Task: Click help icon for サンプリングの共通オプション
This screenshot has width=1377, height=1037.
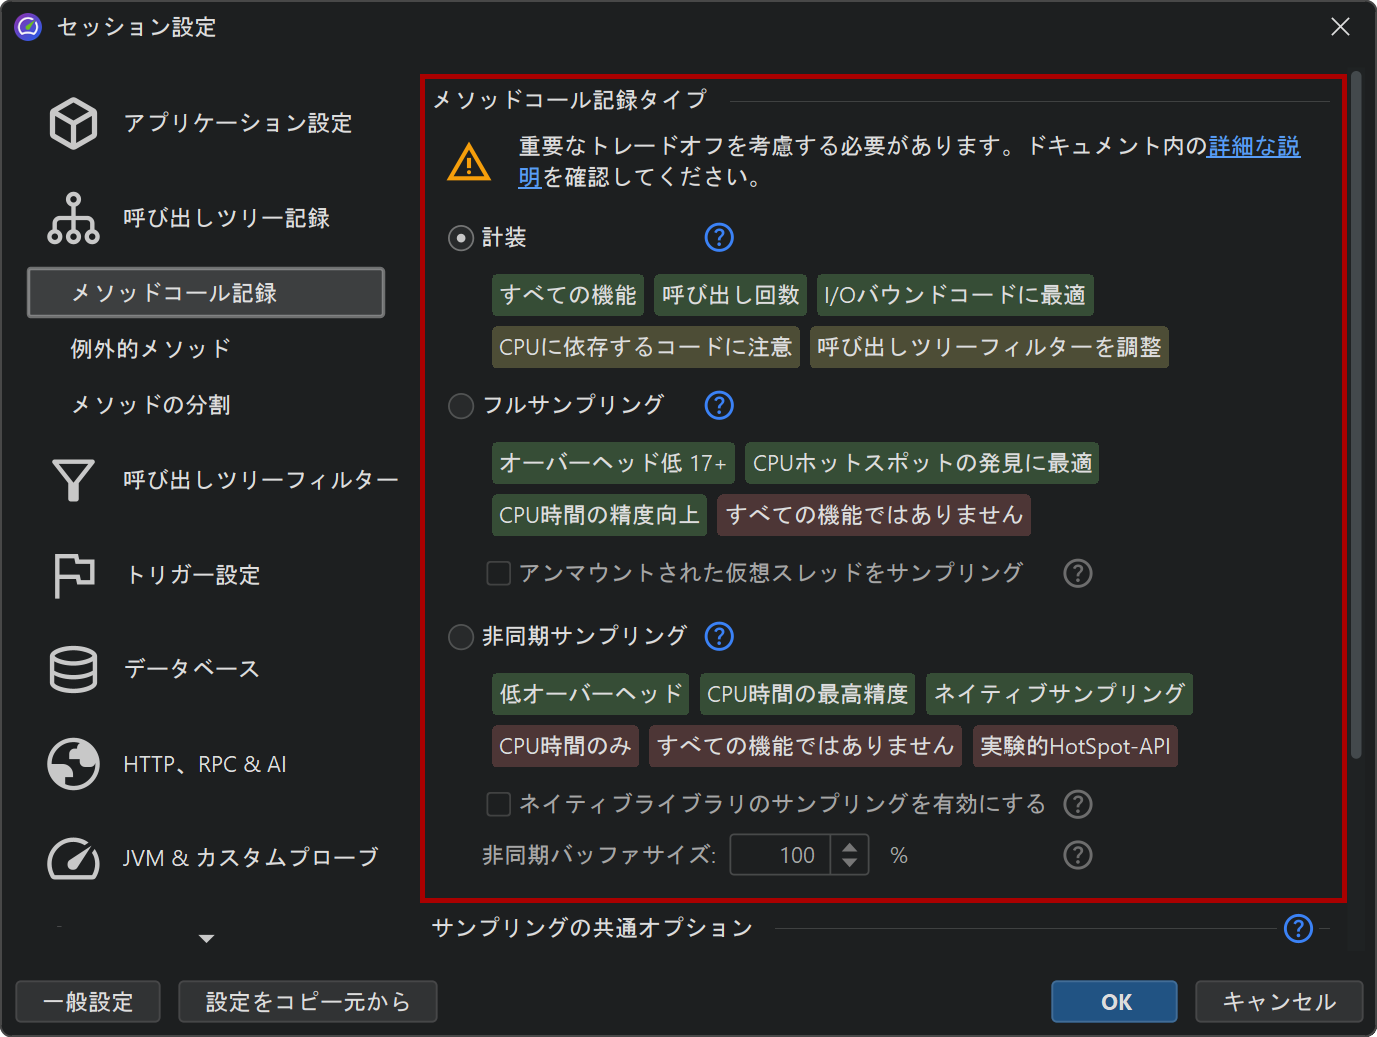Action: coord(1297,928)
